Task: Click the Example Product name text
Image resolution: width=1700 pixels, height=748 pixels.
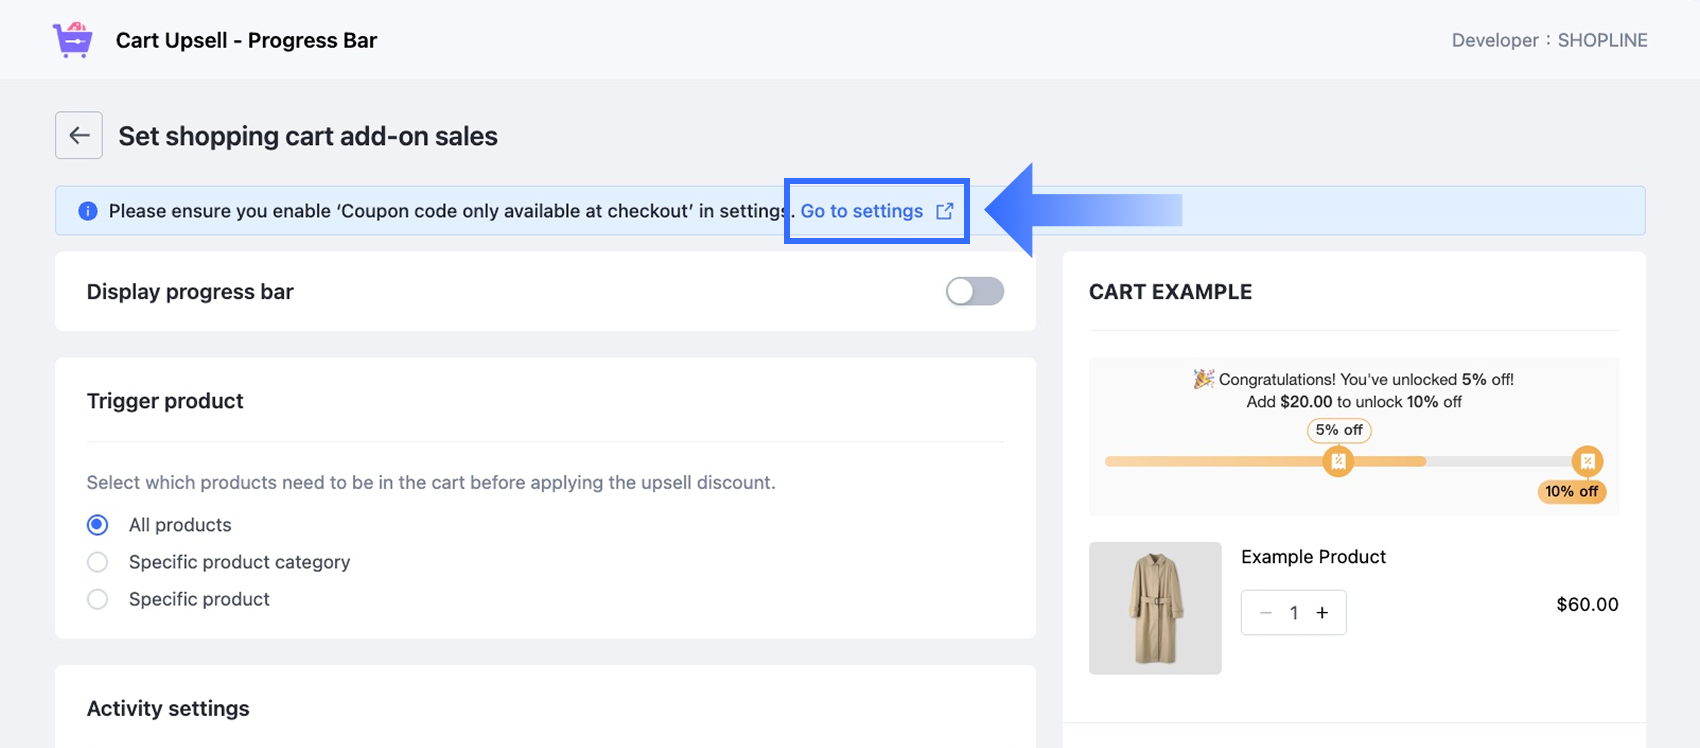Action: [1313, 557]
